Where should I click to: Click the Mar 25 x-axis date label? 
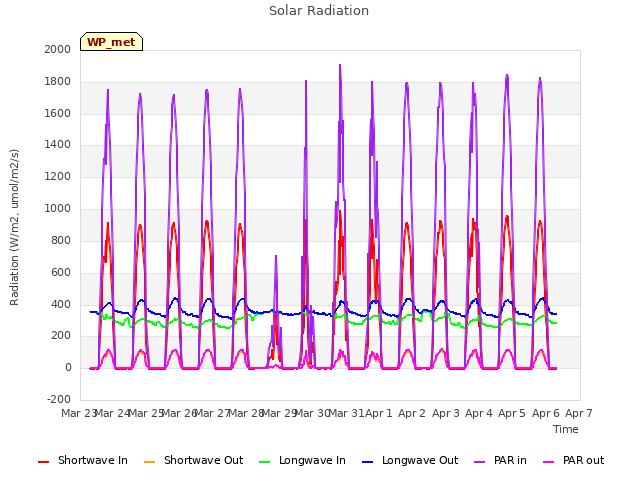coord(146,413)
